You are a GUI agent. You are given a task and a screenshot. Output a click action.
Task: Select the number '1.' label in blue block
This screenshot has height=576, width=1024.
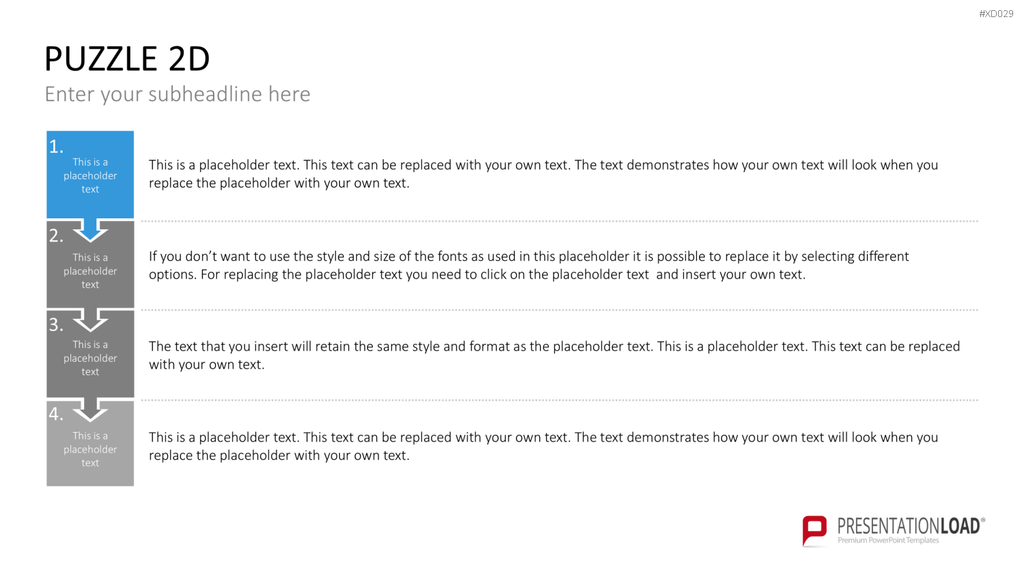click(56, 147)
